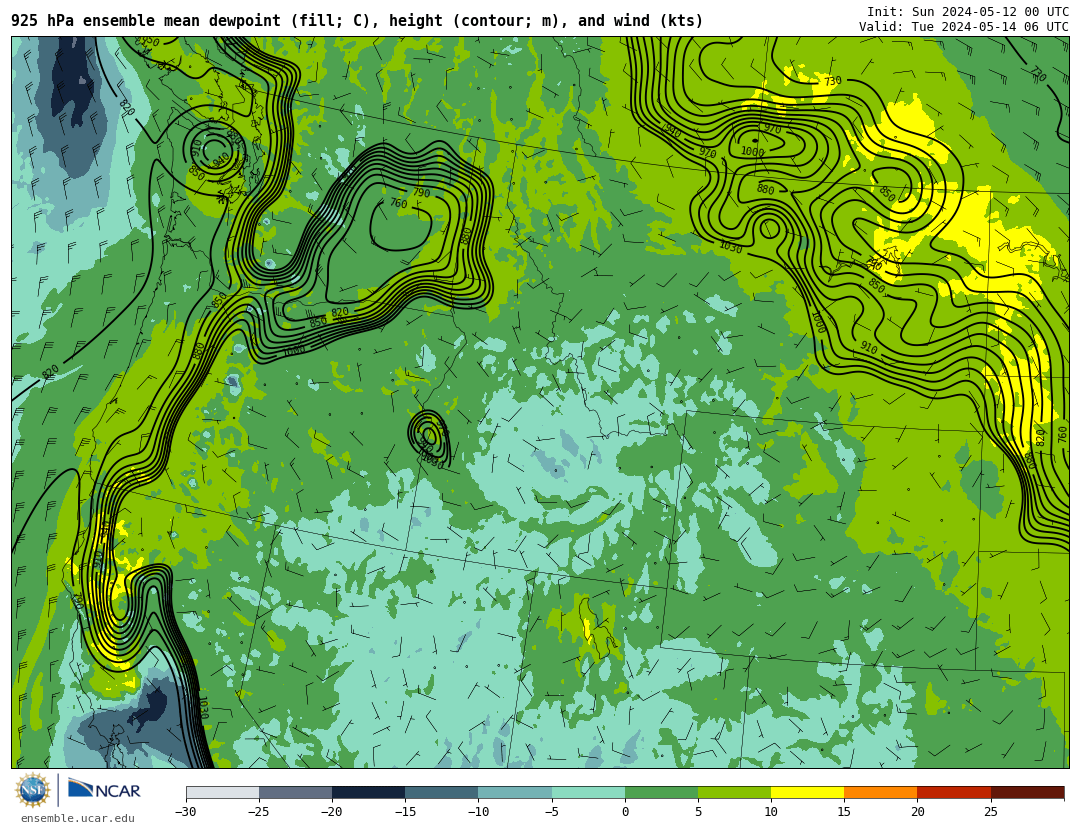Pick the mint -5 to 0 colorbar segment
The height and width of the screenshot is (831, 1080).
[588, 793]
